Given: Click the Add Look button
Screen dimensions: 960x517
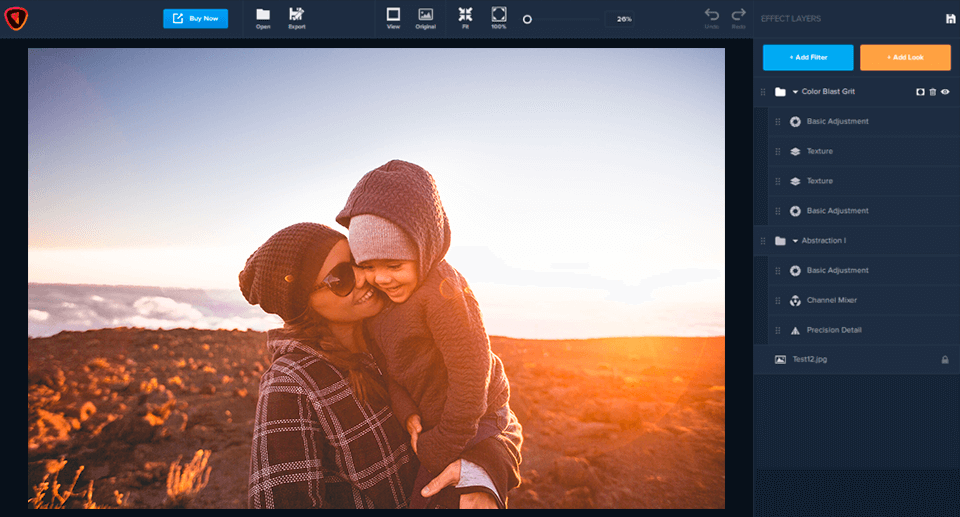Looking at the screenshot, I should tap(905, 58).
